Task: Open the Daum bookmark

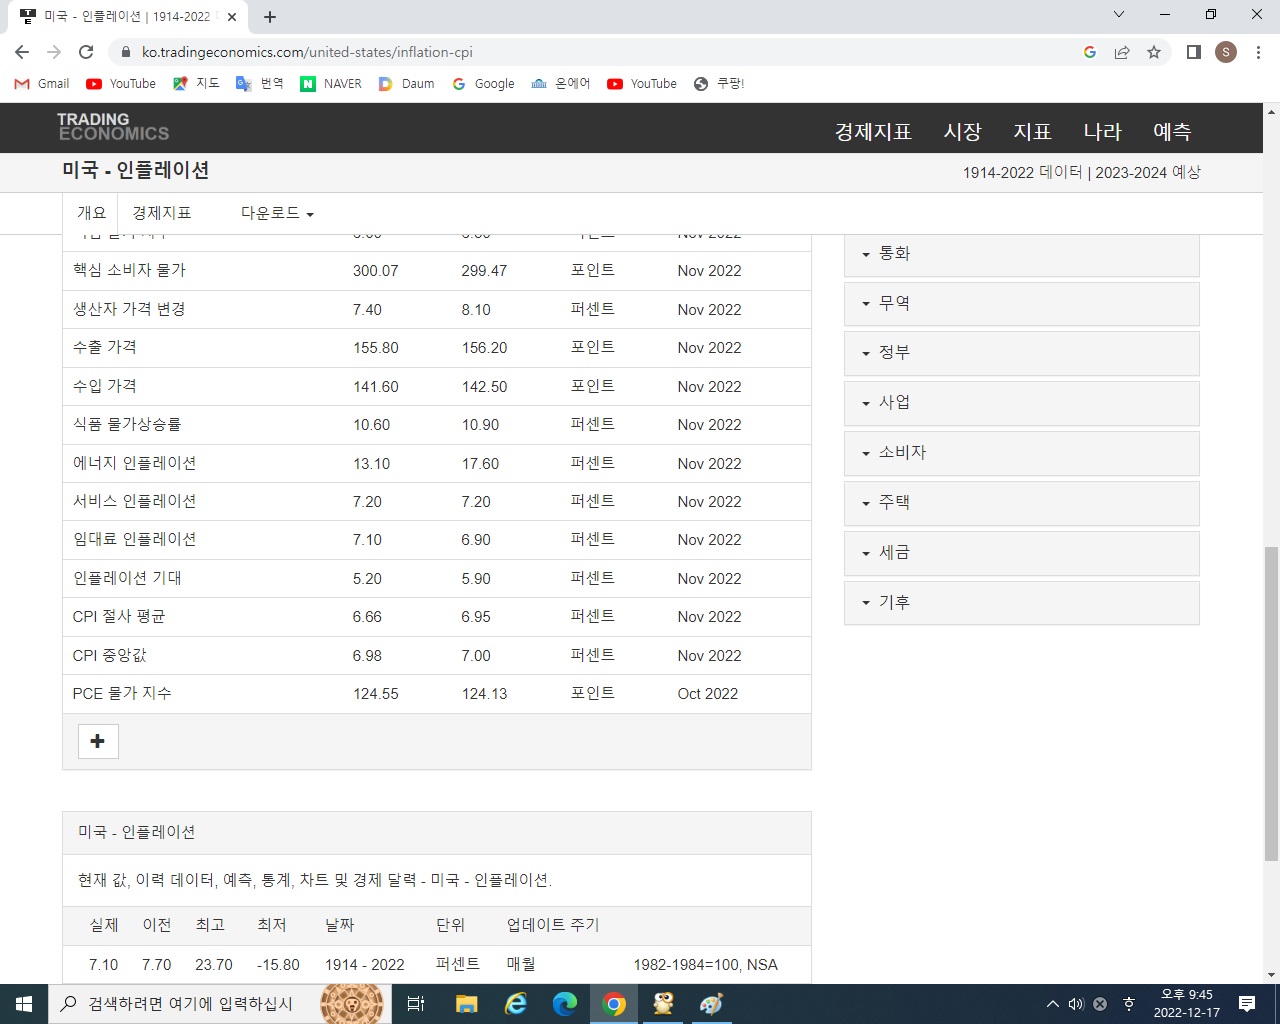Action: pos(406,84)
